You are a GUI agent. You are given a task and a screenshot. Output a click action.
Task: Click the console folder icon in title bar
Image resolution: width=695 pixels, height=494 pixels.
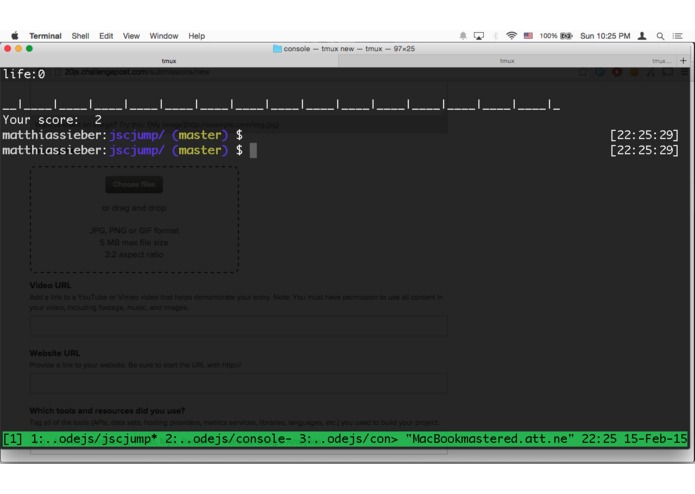(277, 49)
